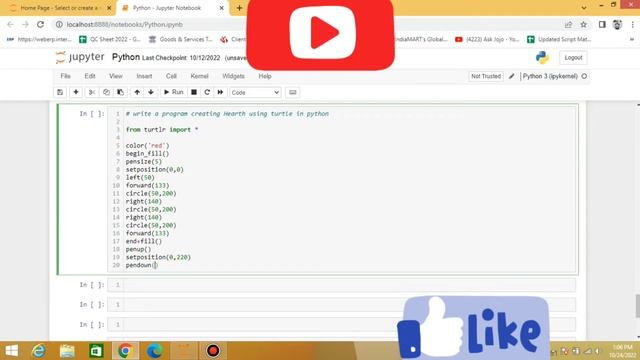
Task: Open the weberp bookmark
Action: pos(39,39)
